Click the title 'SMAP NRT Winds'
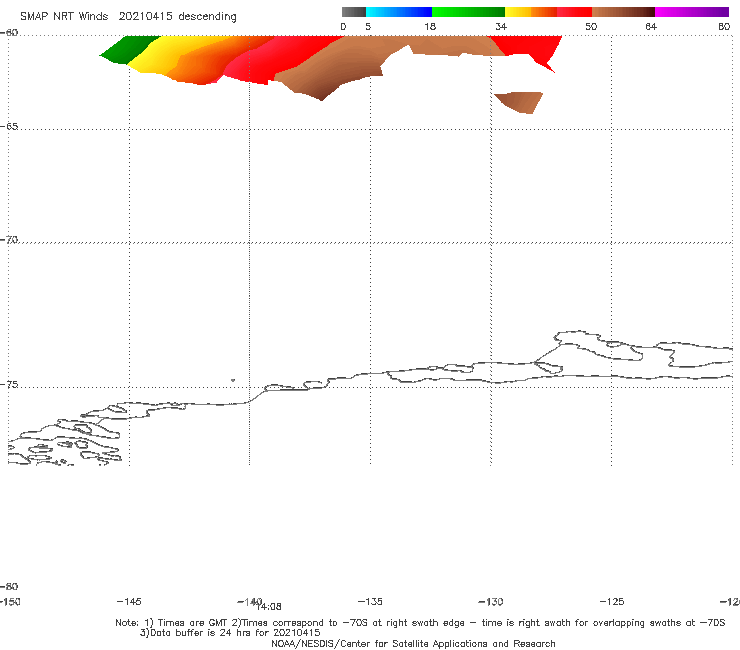740x650 pixels. [x=64, y=17]
